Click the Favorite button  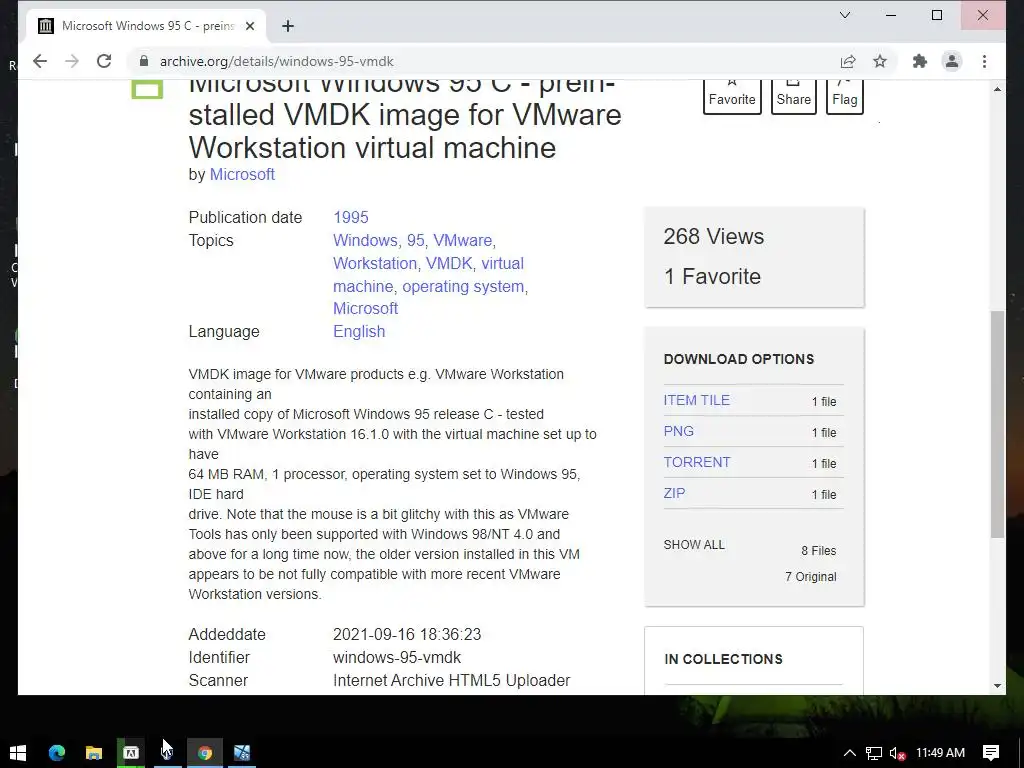732,97
